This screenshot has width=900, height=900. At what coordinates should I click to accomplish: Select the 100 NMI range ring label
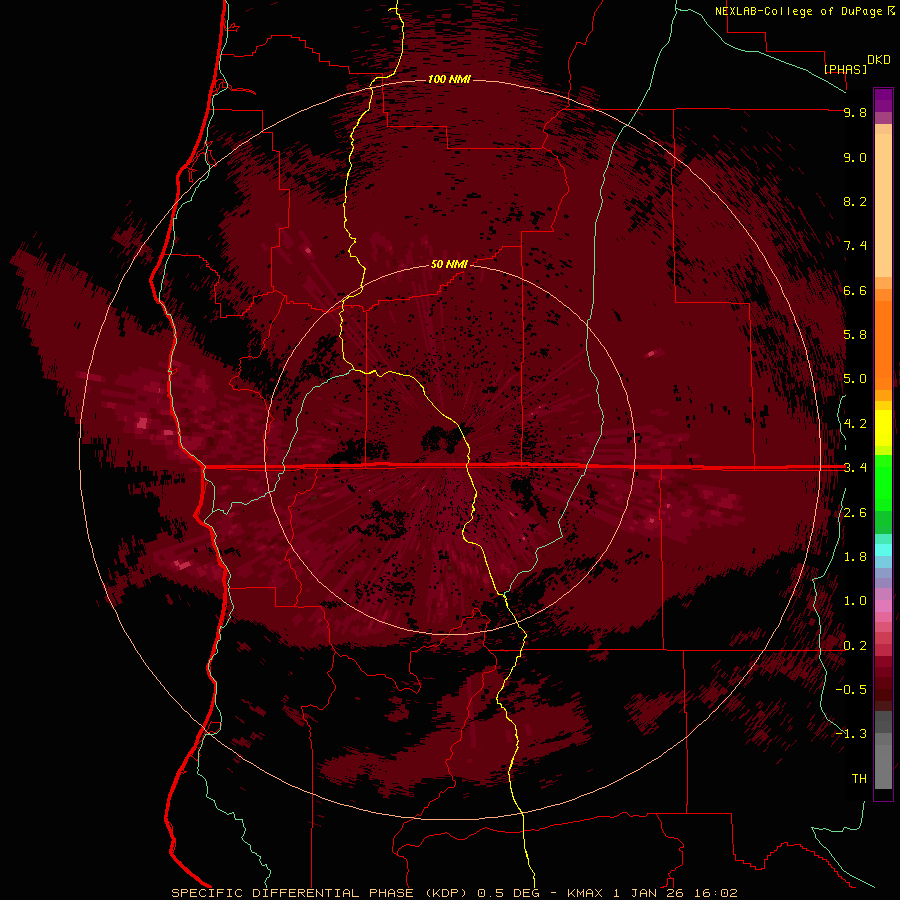(449, 79)
